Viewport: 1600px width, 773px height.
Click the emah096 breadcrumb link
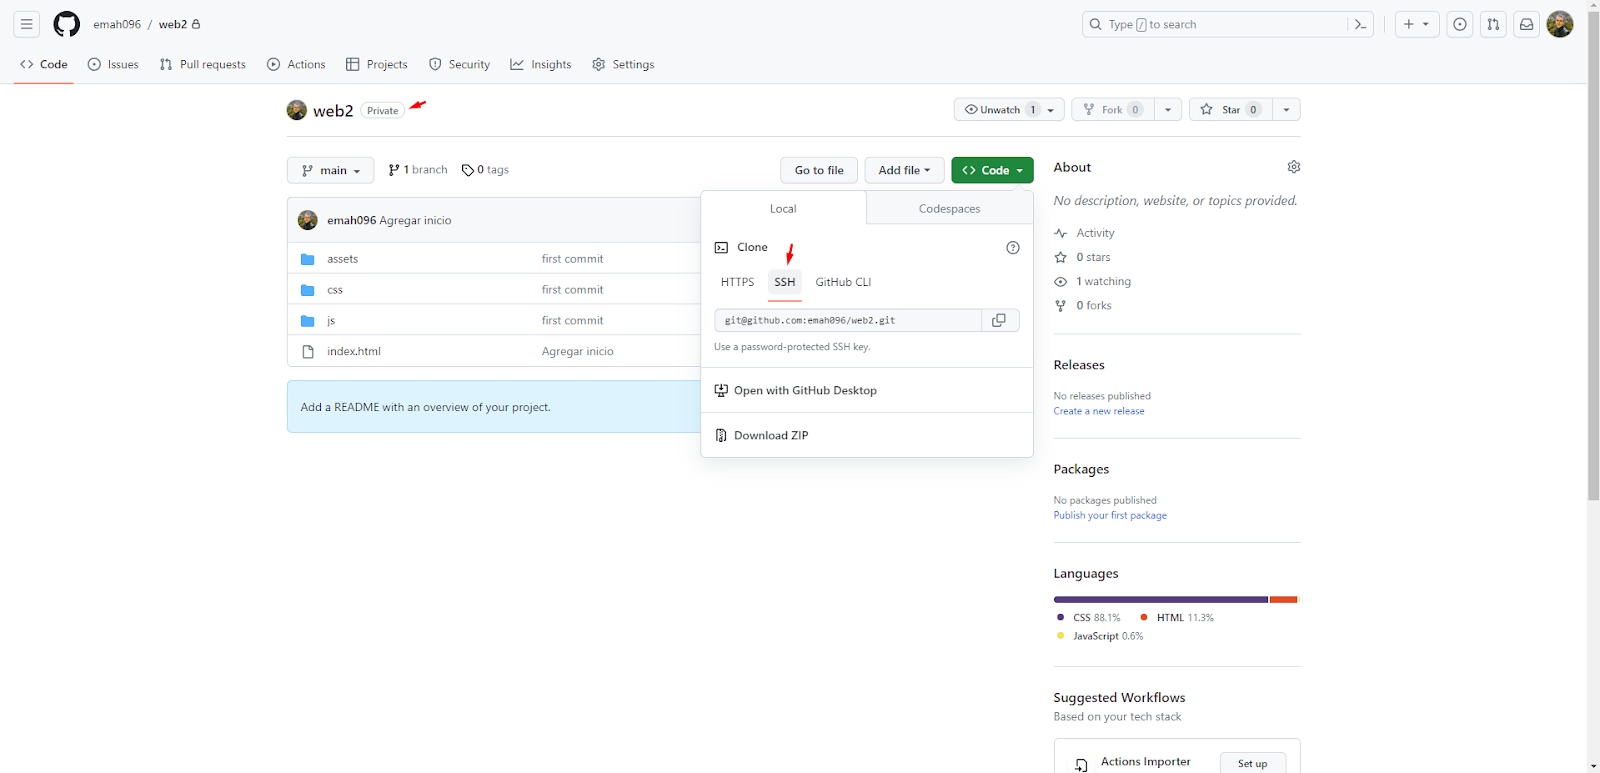point(117,24)
